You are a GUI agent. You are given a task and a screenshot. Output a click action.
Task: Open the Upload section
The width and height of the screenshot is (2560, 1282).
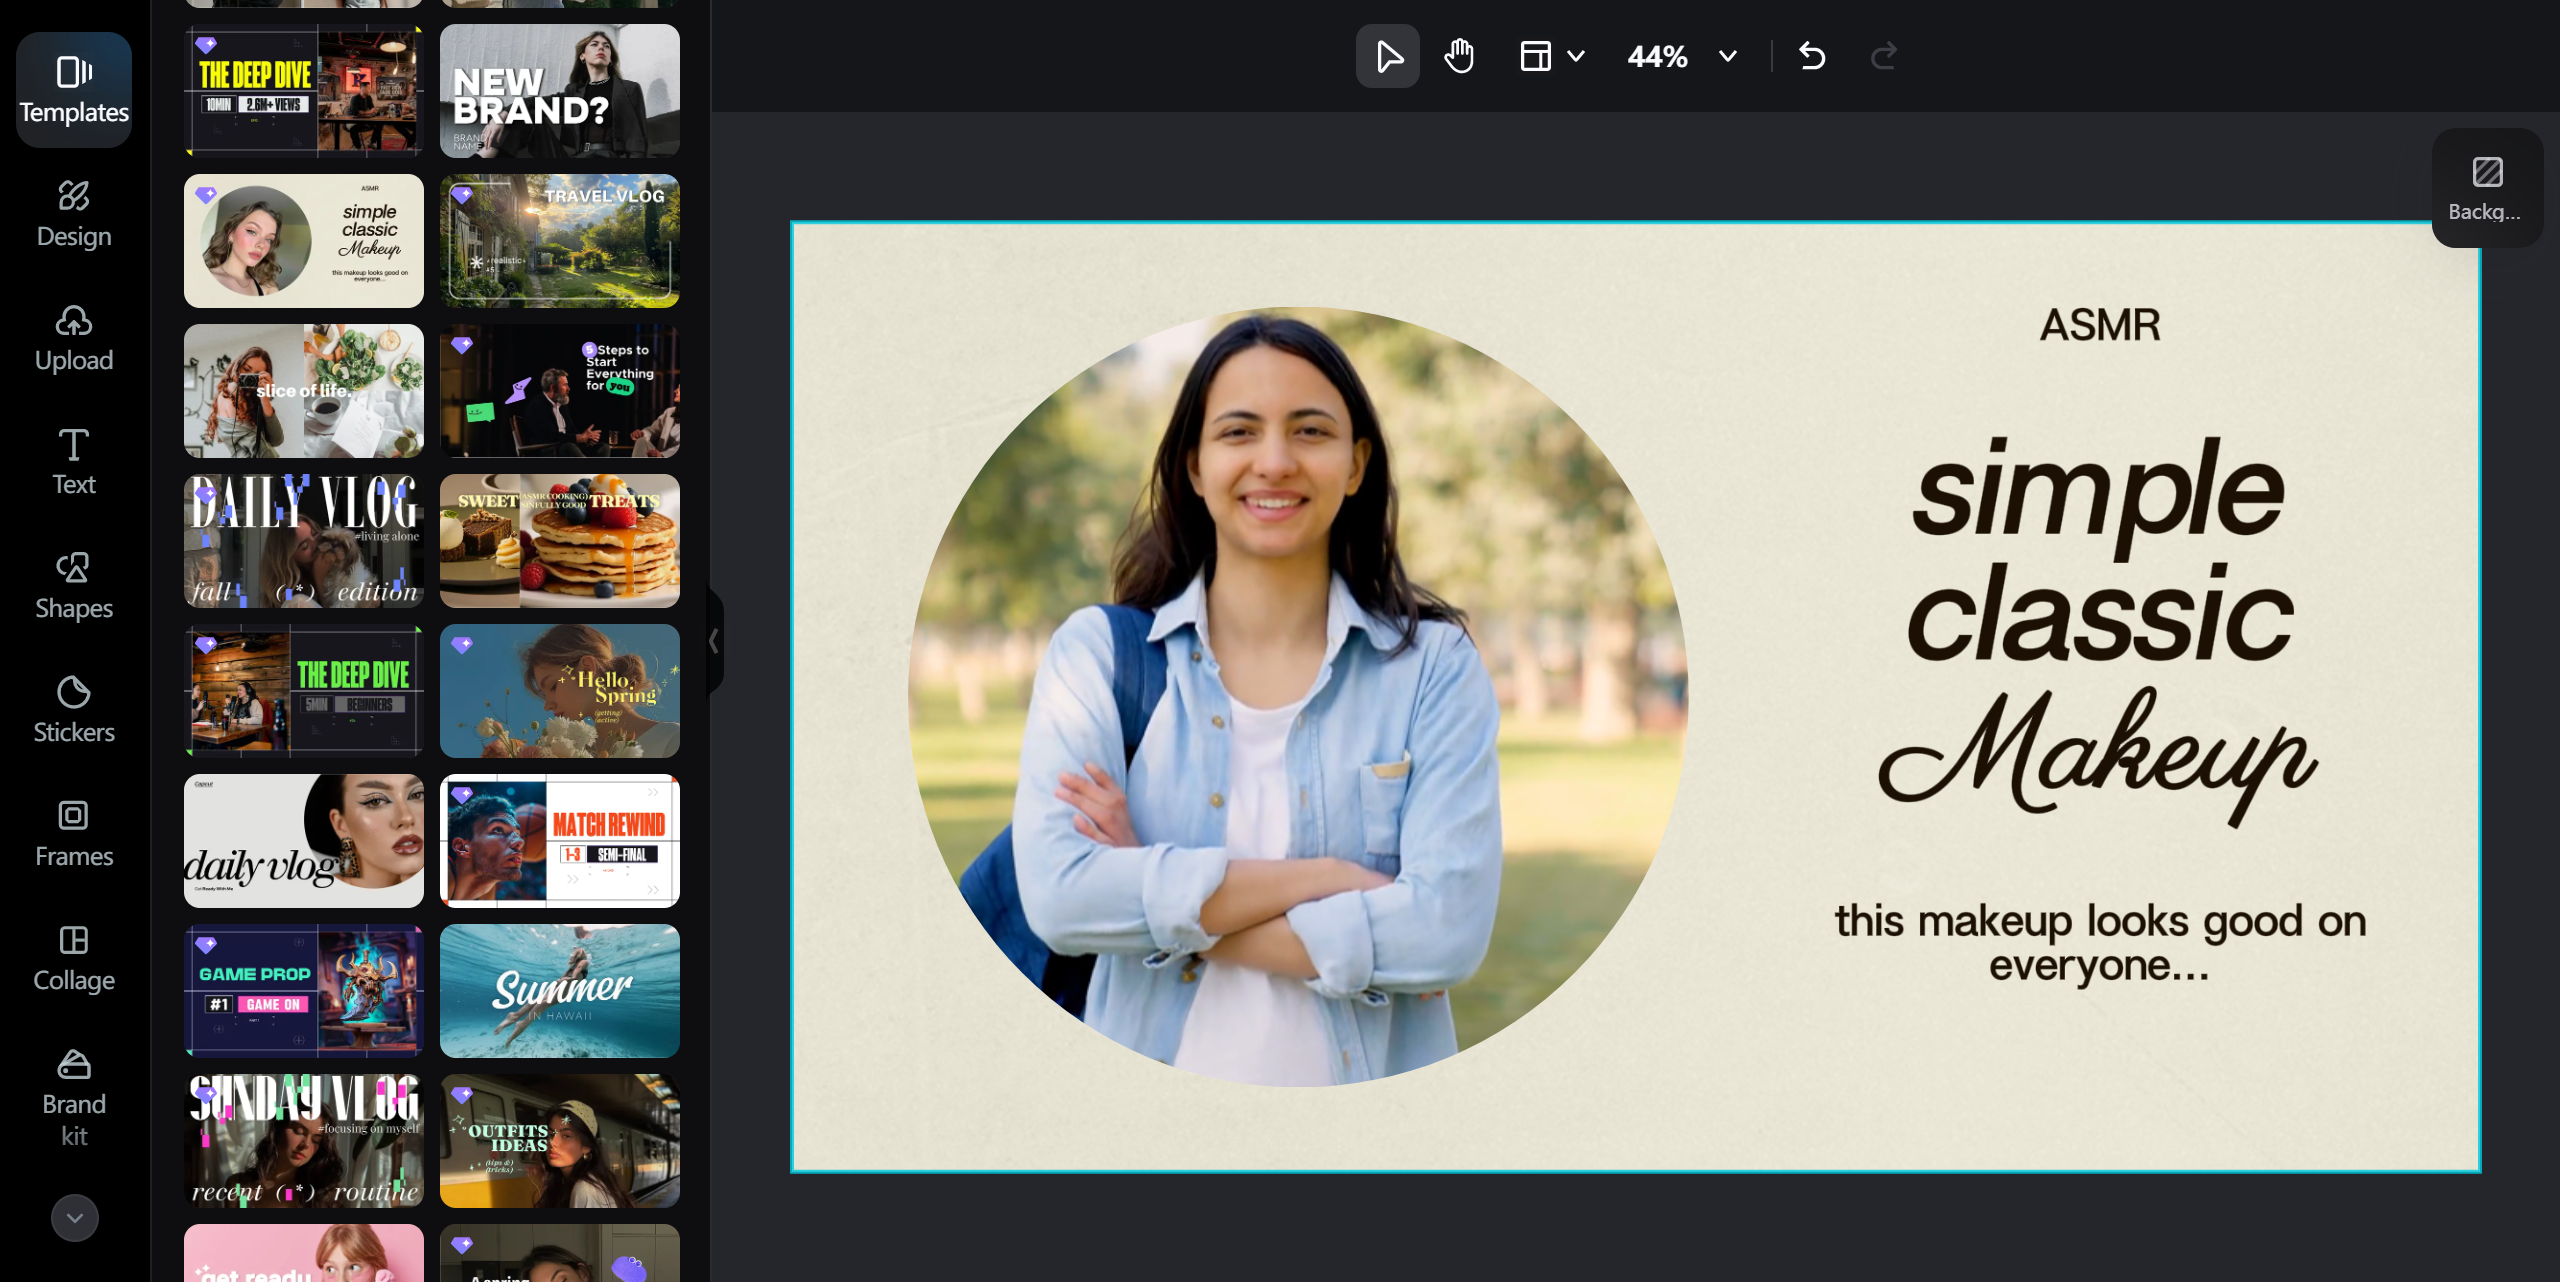point(74,337)
